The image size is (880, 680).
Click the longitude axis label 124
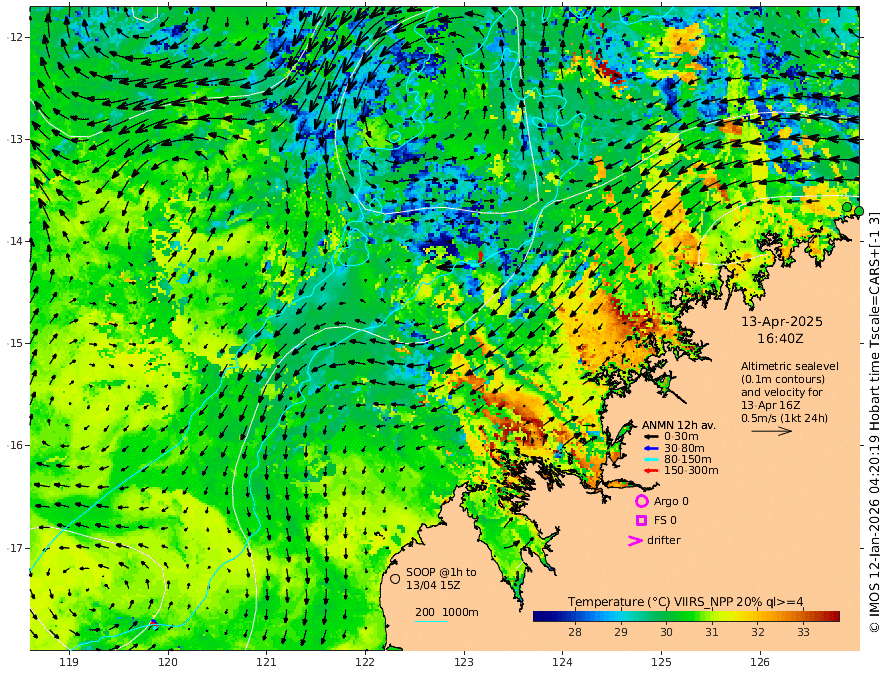pyautogui.click(x=563, y=663)
